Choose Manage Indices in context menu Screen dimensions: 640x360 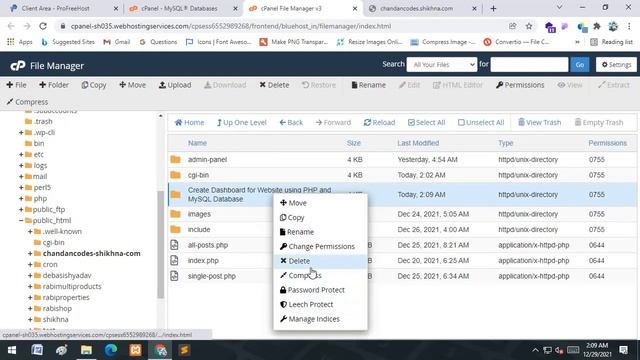(320, 319)
